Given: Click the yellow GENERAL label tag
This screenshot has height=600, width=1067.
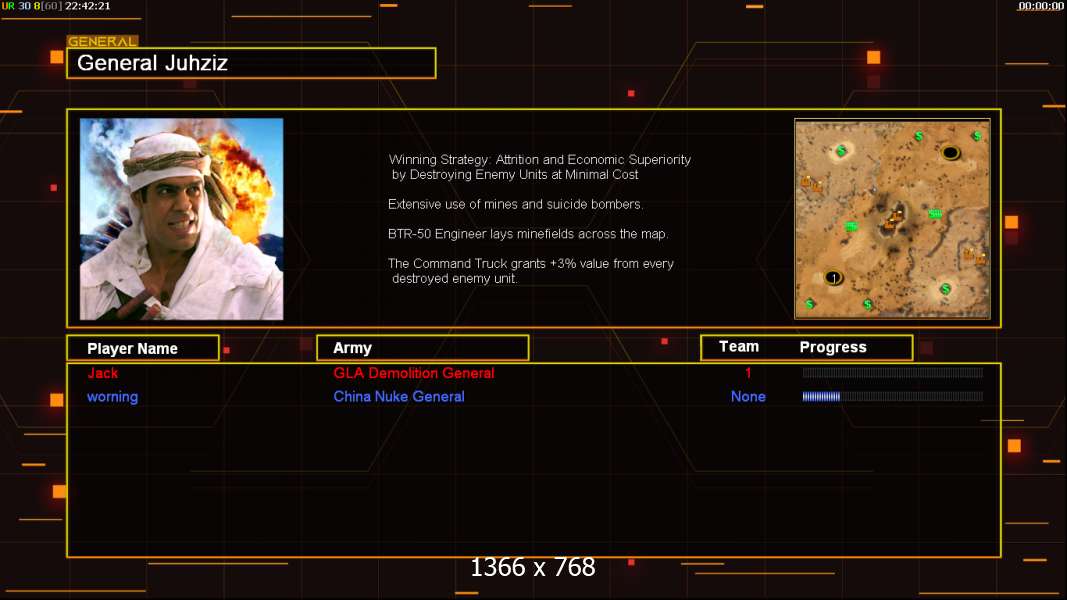Looking at the screenshot, I should (x=102, y=41).
